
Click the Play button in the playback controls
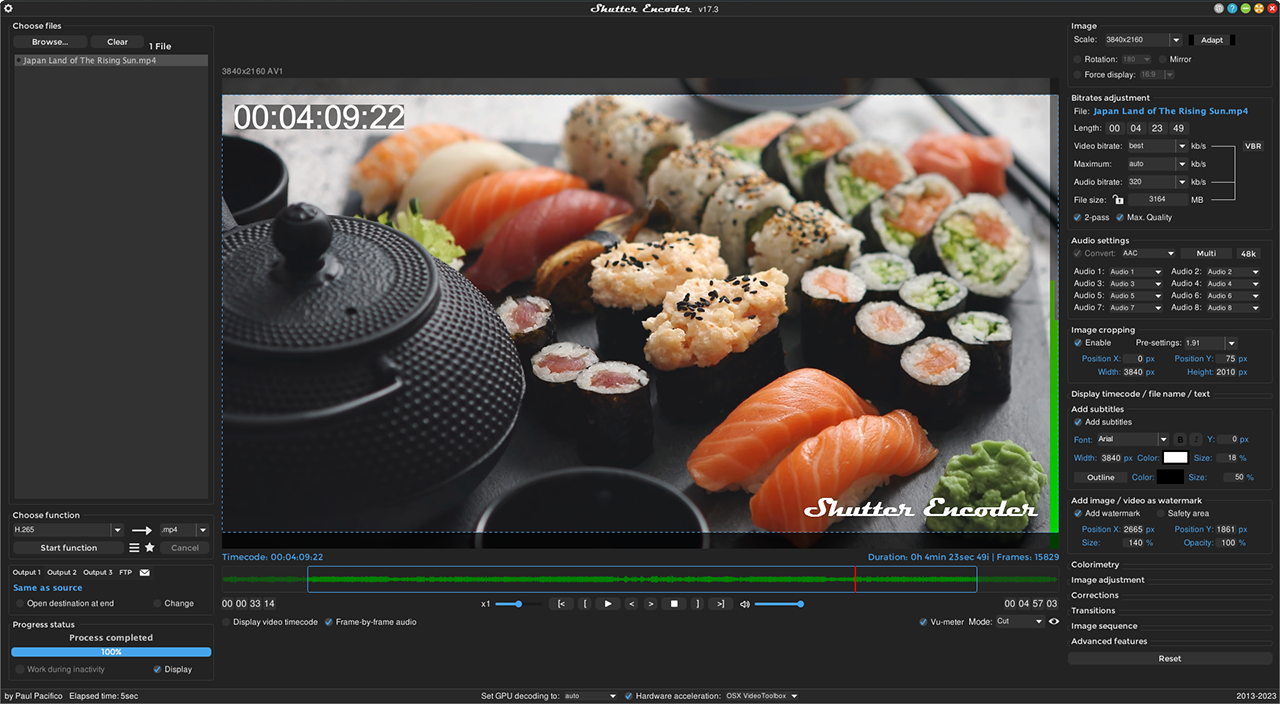607,603
